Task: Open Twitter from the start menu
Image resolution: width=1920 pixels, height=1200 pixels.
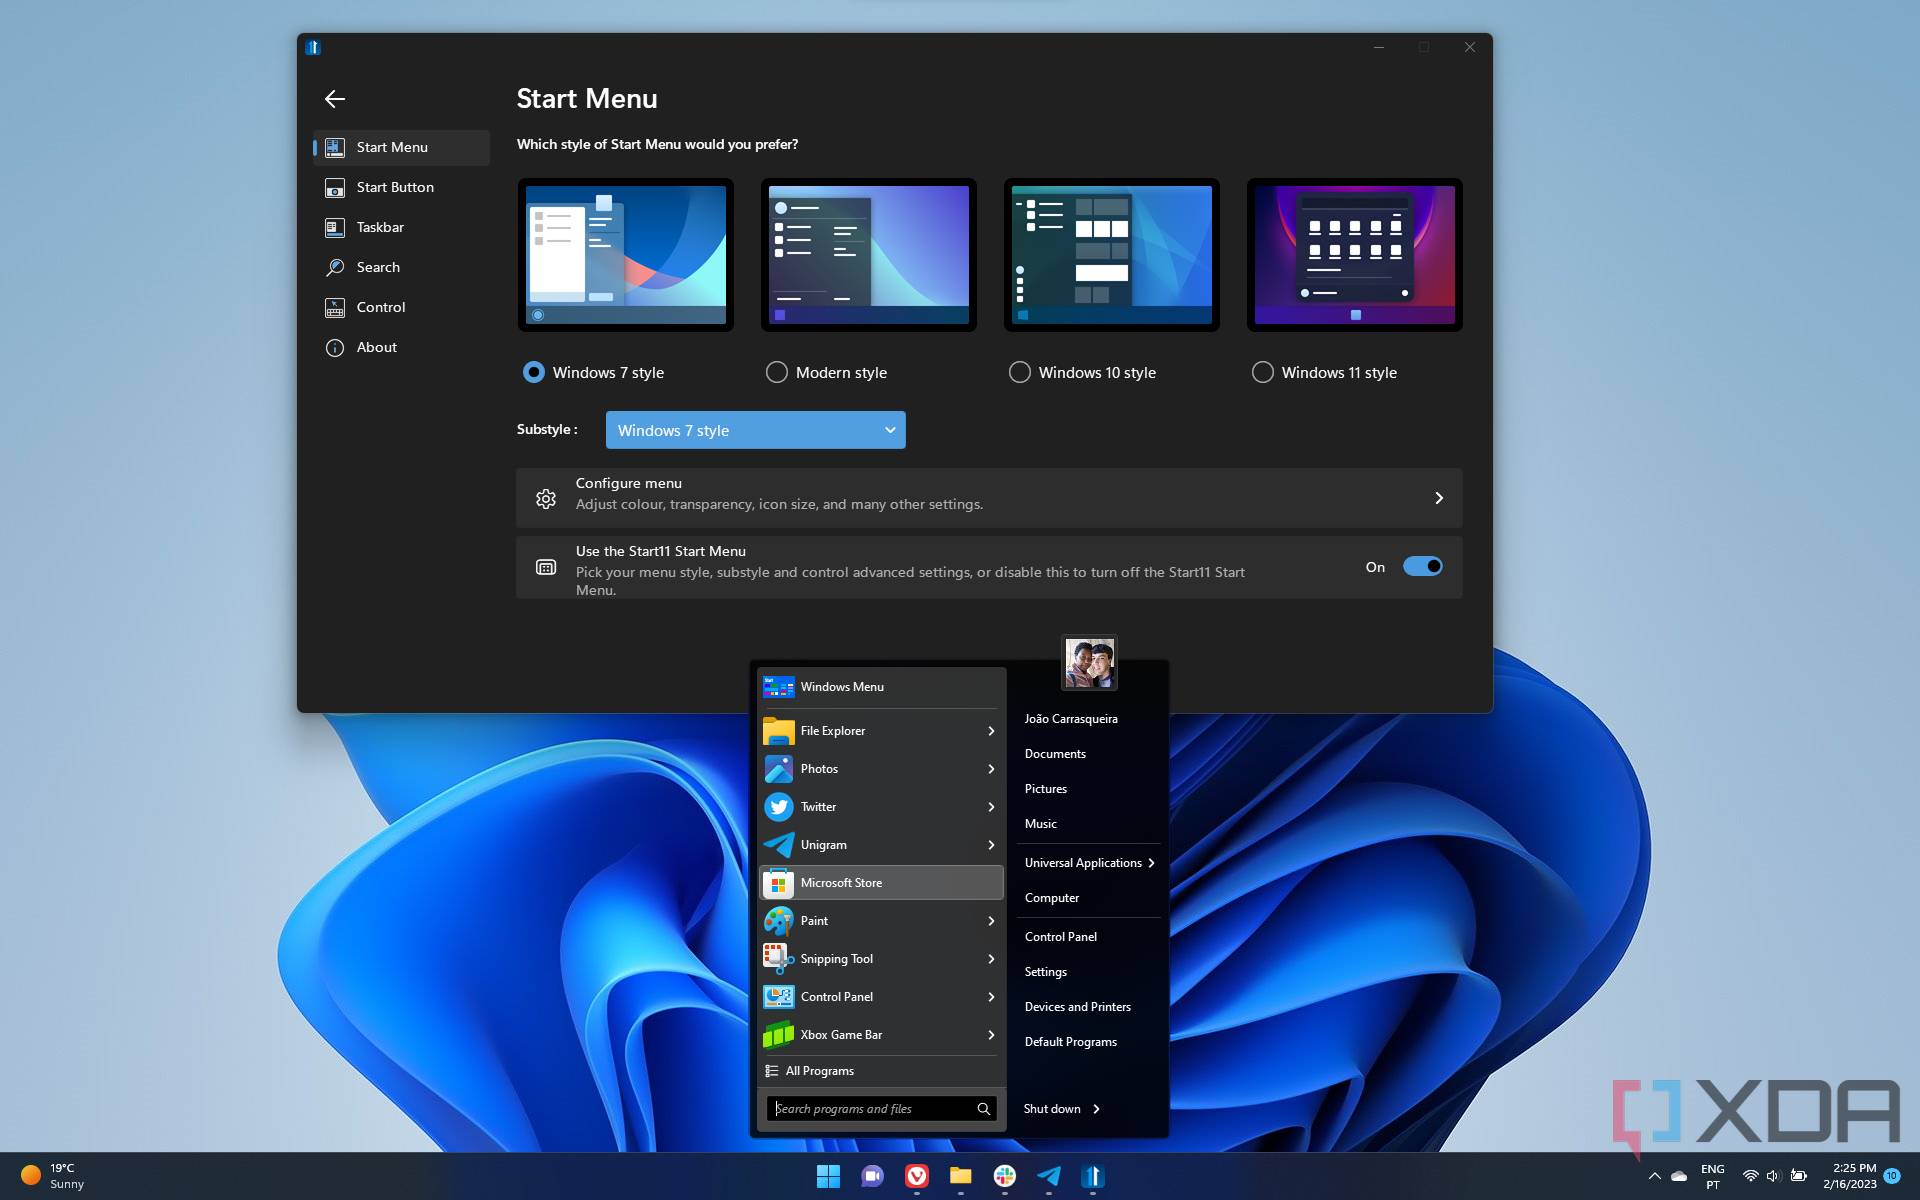Action: coord(880,807)
